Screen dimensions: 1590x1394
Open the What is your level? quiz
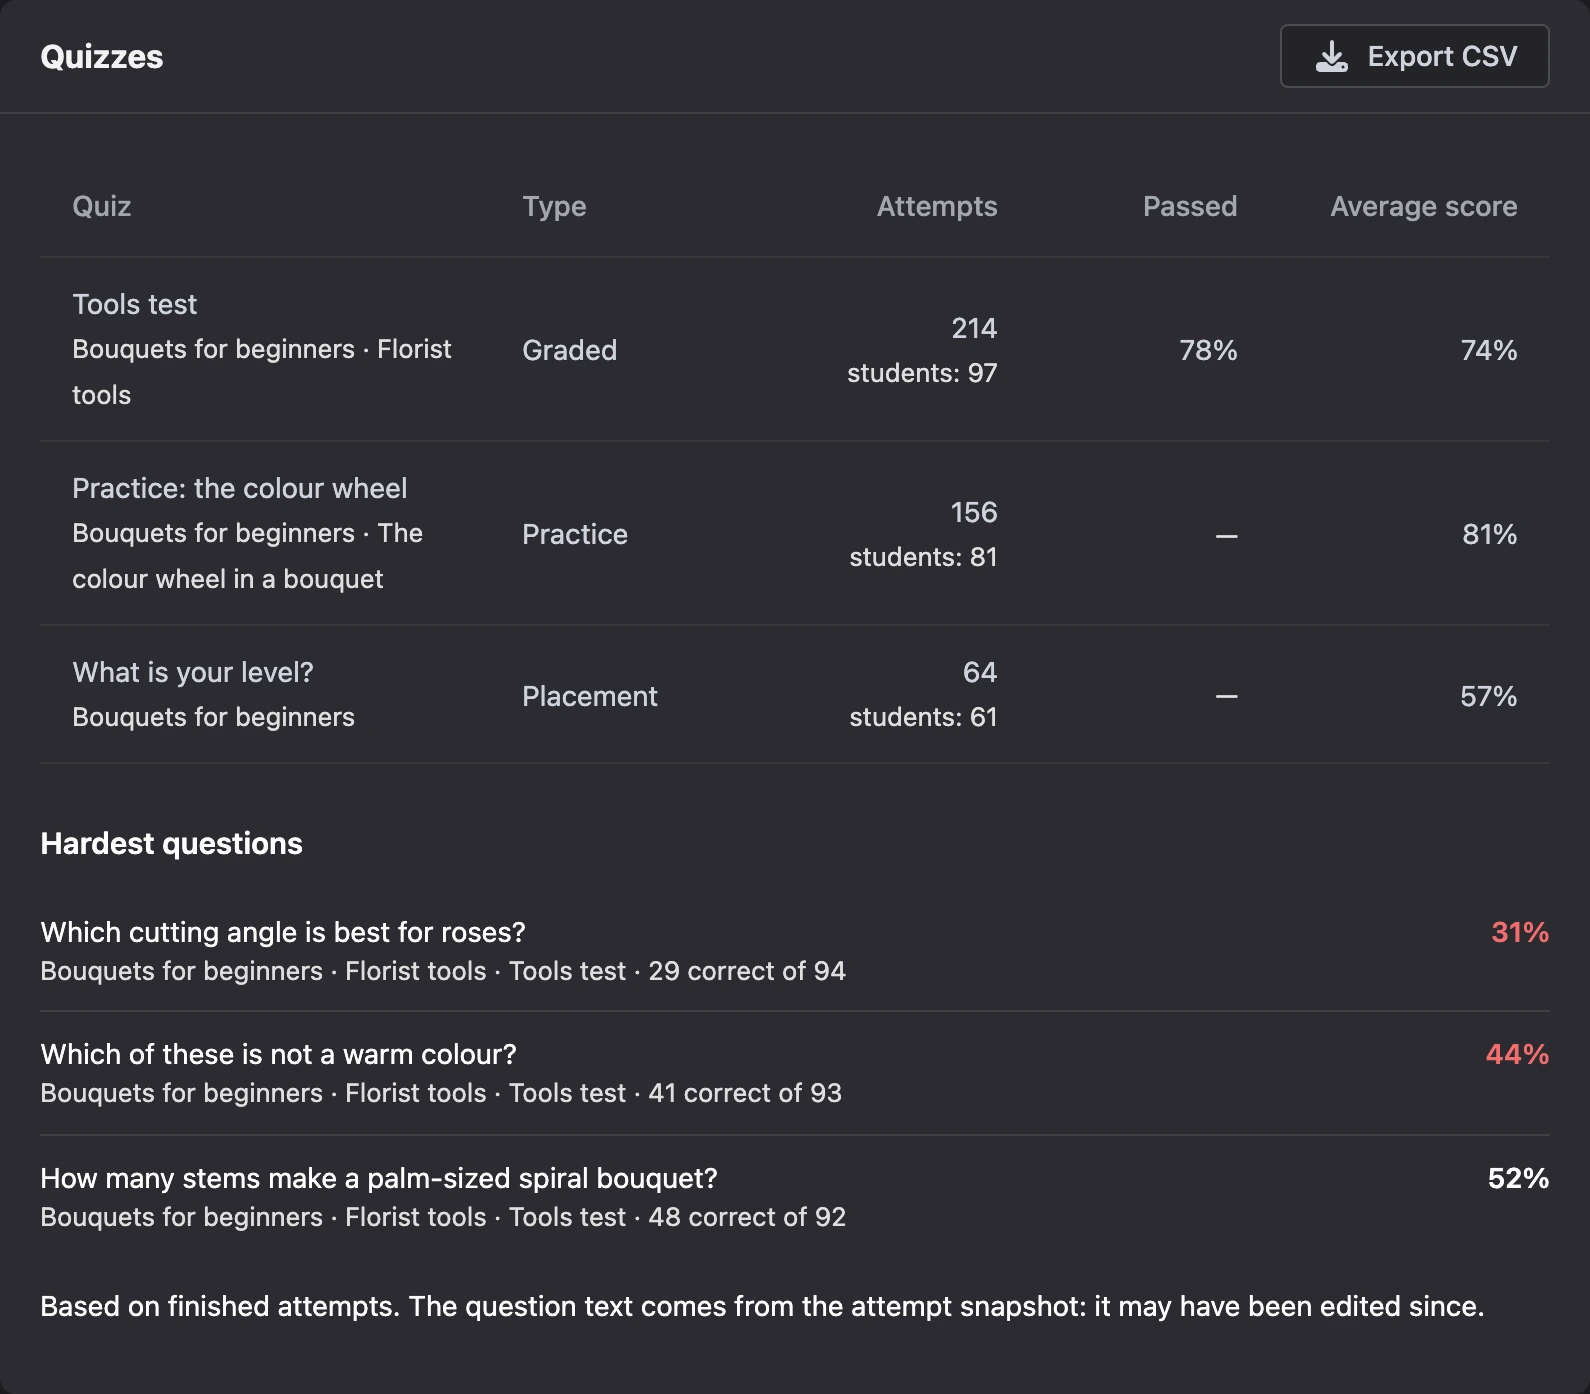795,695
